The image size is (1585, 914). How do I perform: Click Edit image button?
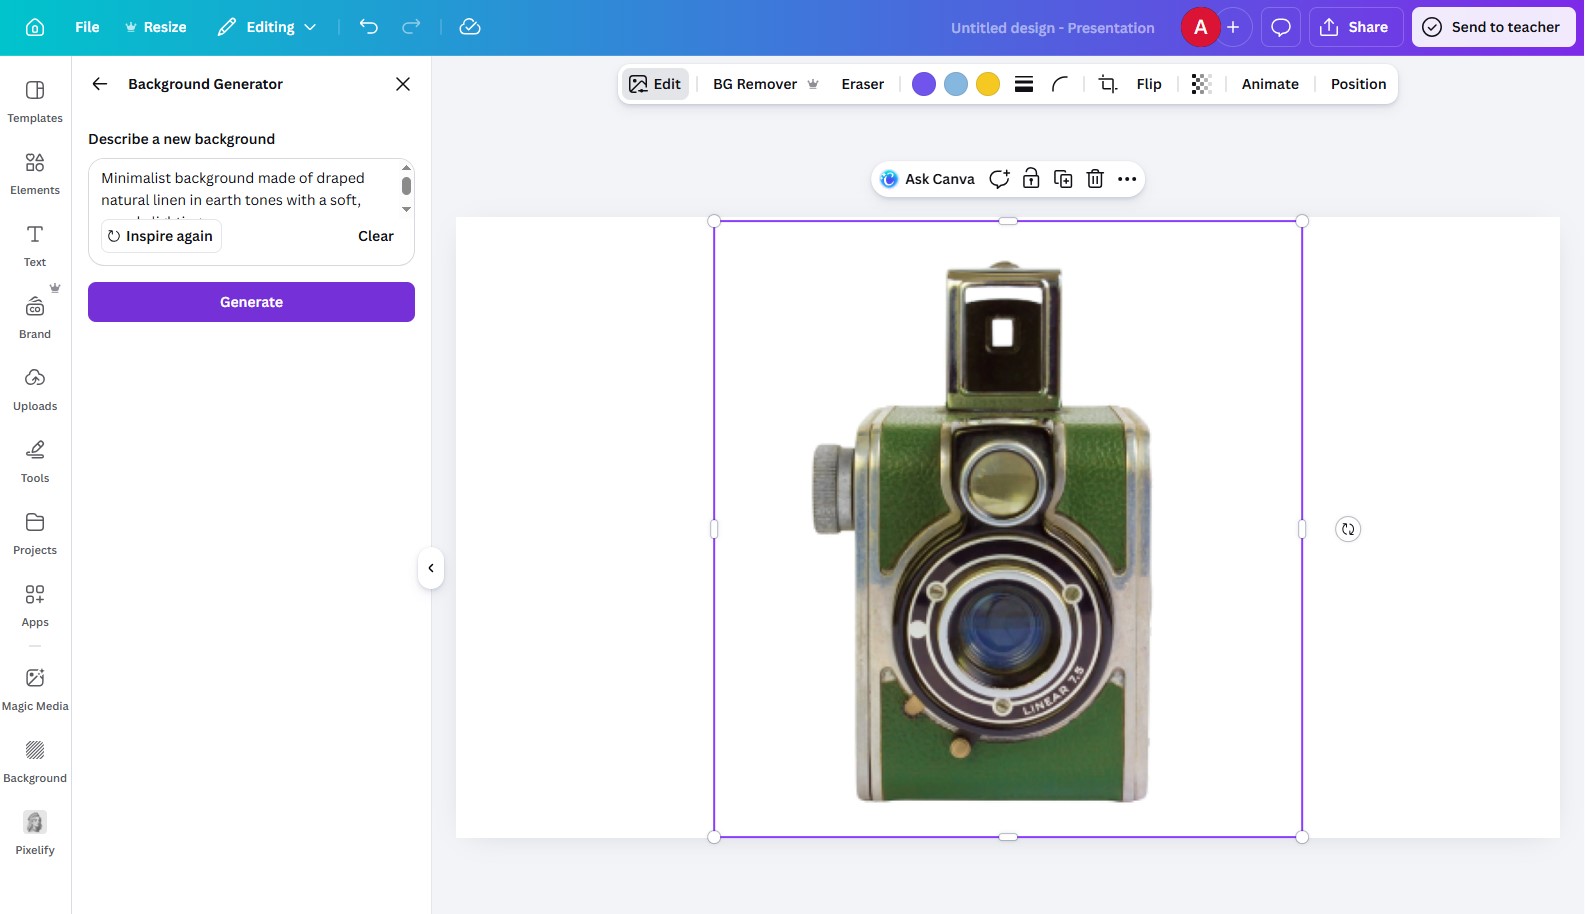[655, 84]
